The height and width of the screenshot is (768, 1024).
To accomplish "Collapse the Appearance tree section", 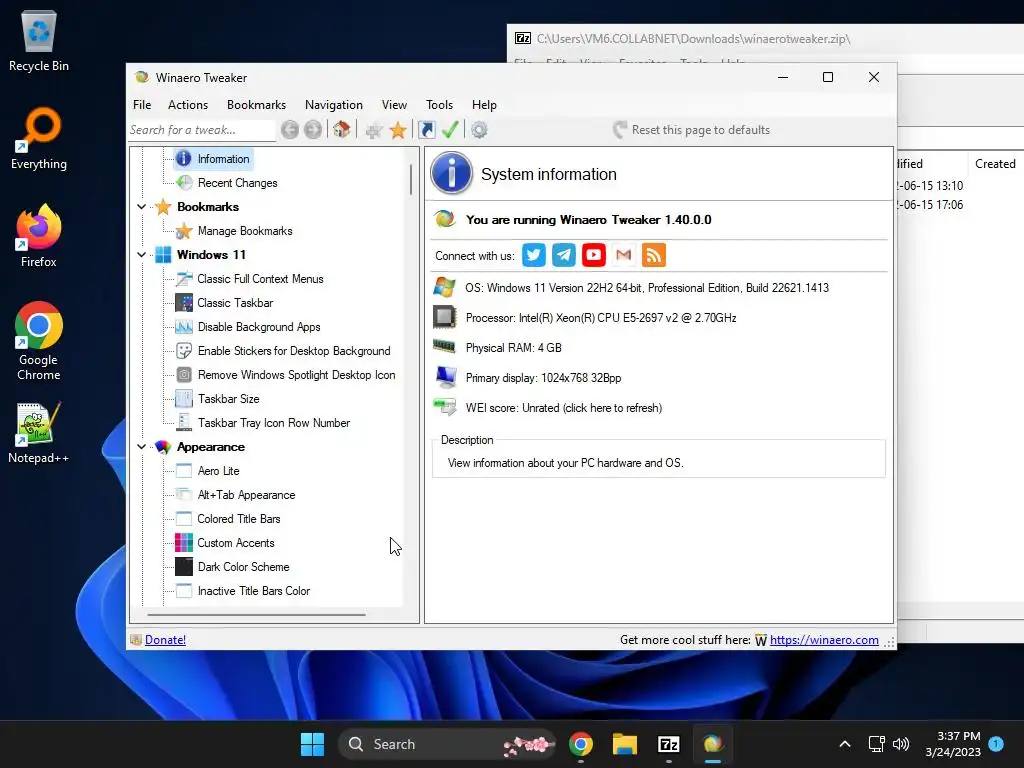I will tap(142, 447).
